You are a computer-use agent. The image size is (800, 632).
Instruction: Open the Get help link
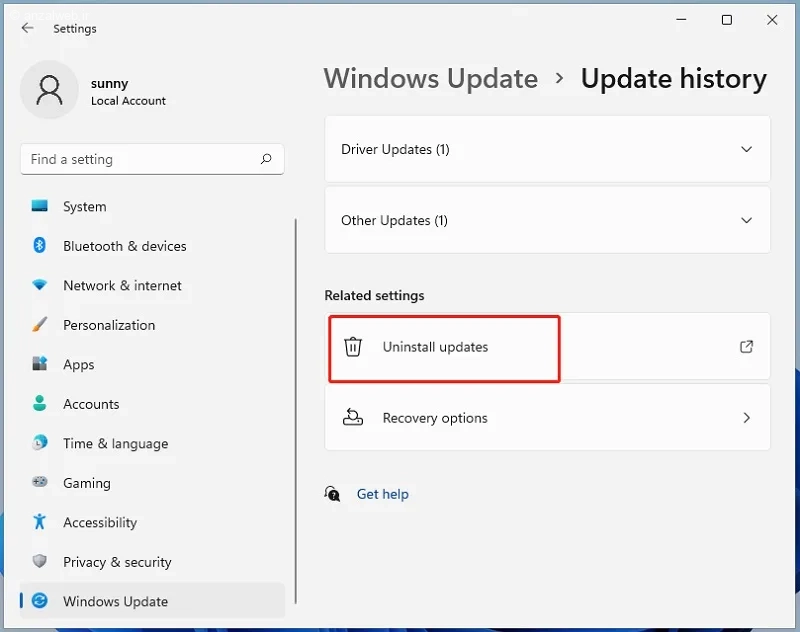click(x=382, y=494)
